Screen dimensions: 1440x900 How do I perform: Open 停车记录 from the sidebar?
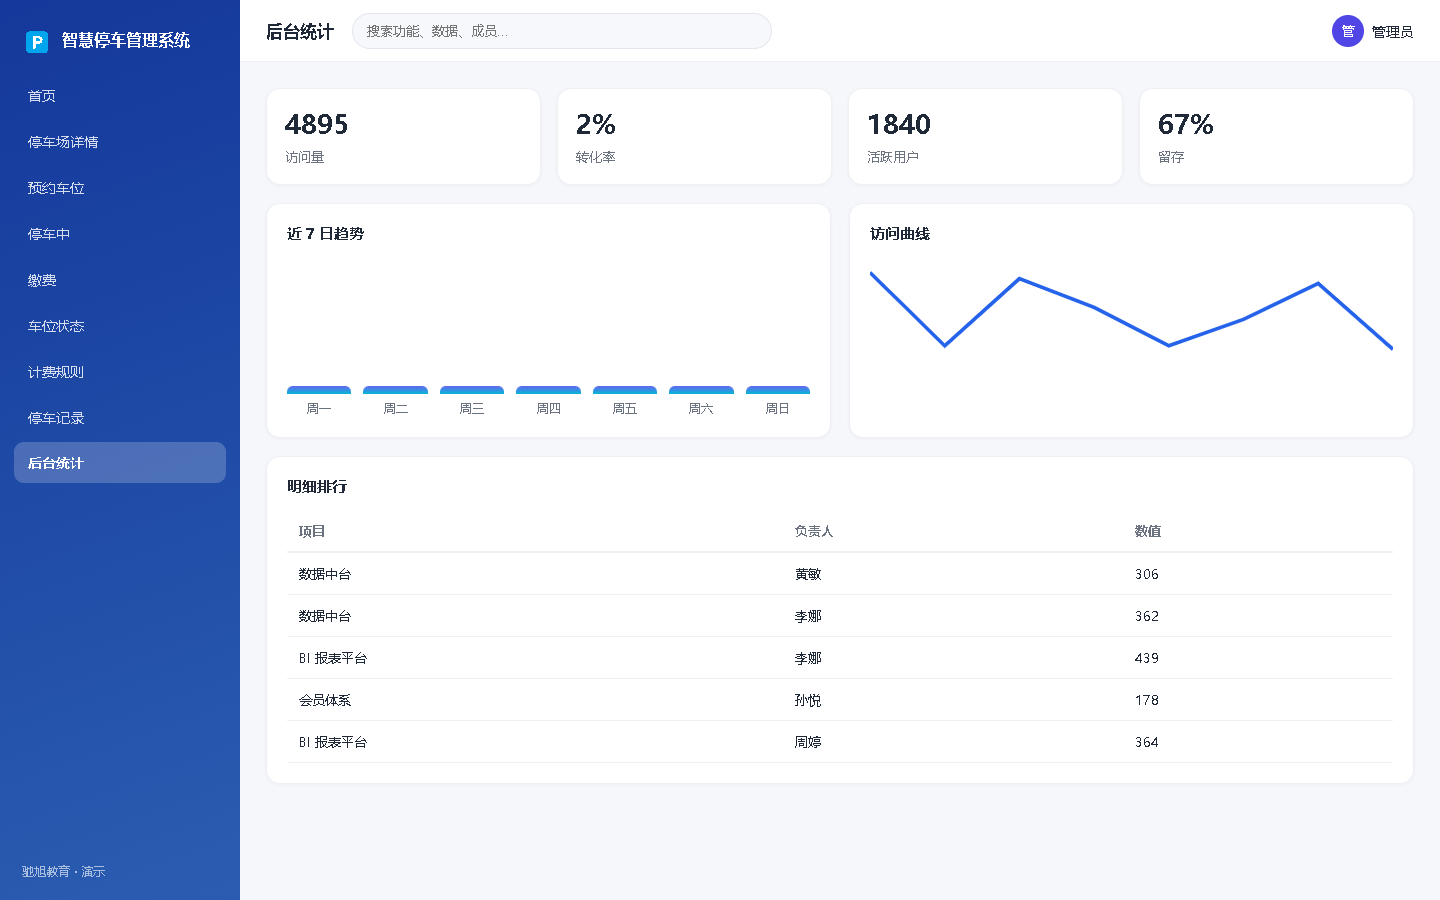[120, 418]
